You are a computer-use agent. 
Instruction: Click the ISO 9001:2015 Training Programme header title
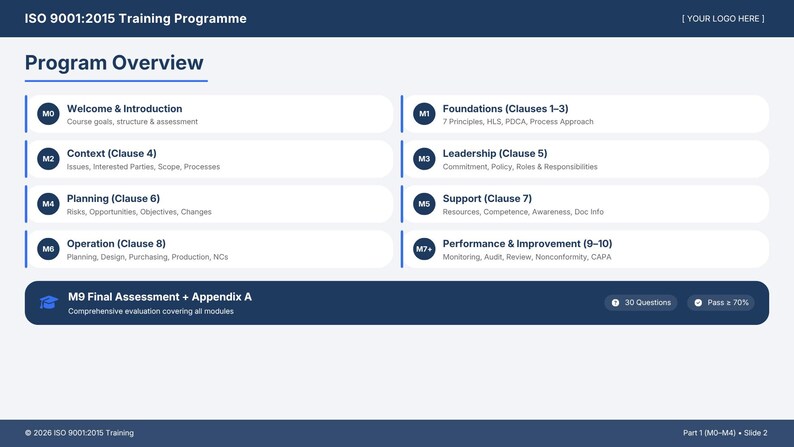coord(136,19)
